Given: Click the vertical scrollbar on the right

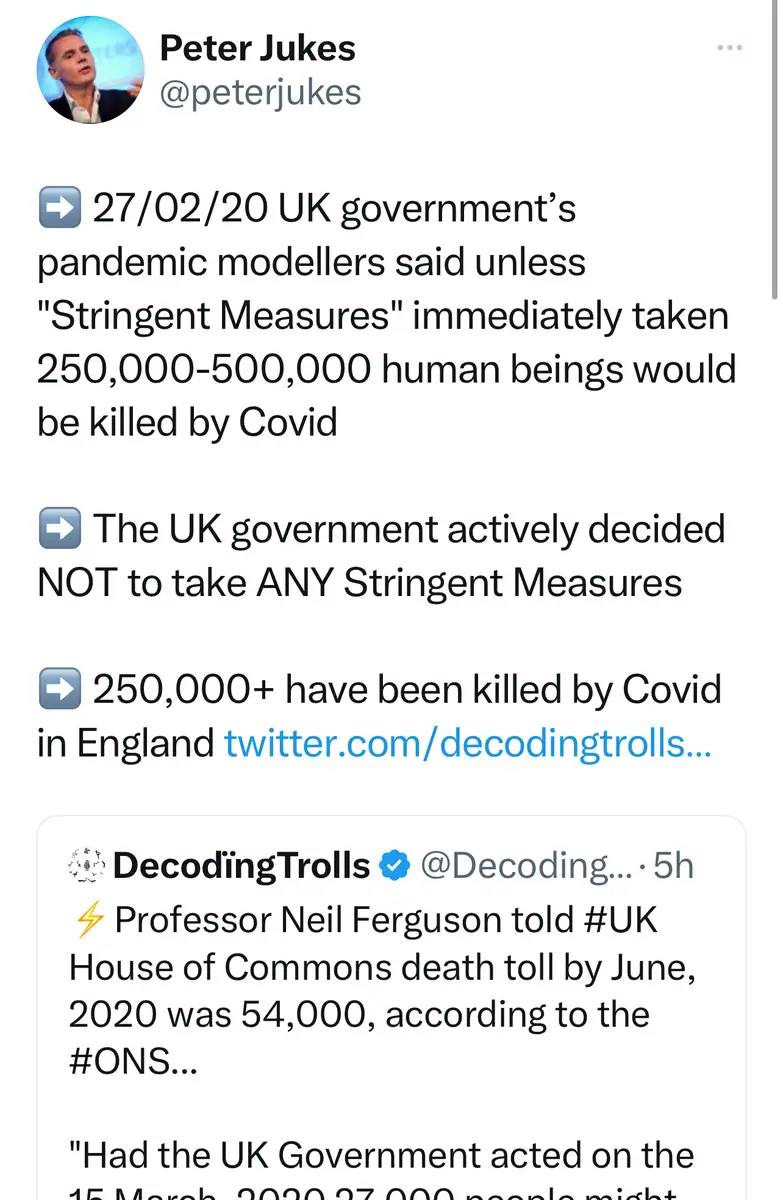Looking at the screenshot, I should point(776,150).
